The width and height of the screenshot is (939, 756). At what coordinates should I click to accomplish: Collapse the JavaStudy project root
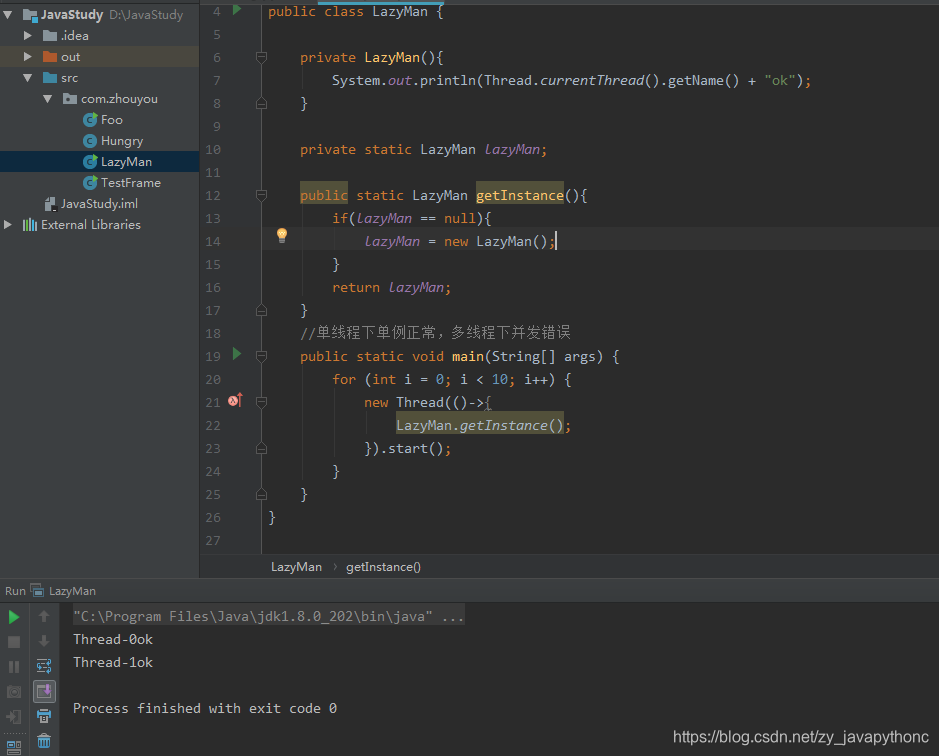click(8, 15)
